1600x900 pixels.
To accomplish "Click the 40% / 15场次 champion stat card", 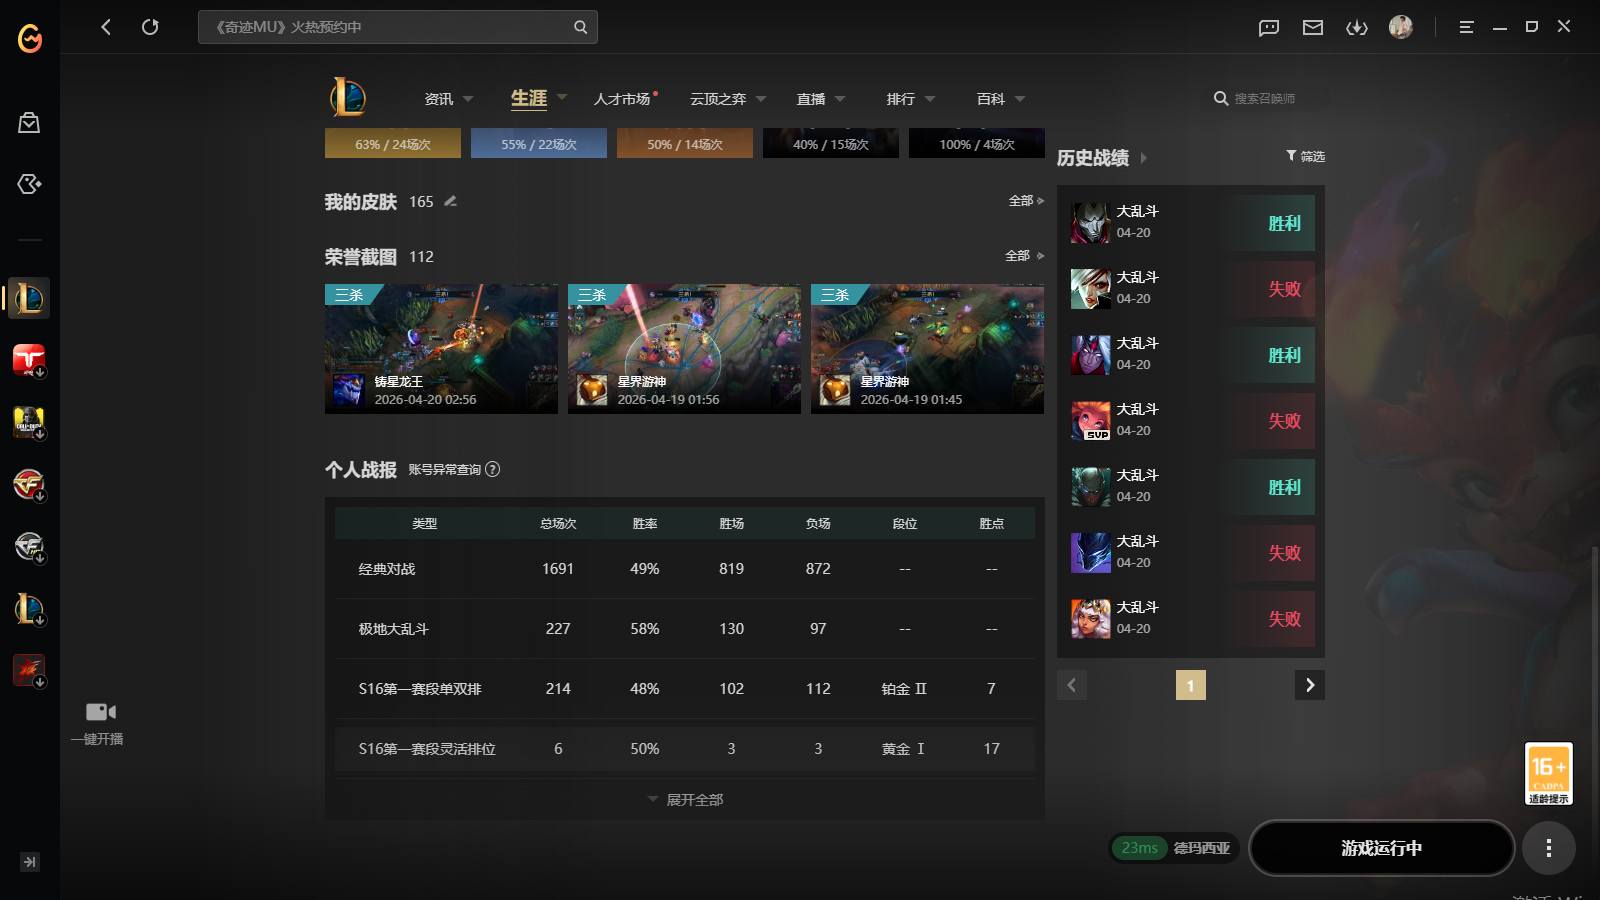I will point(831,143).
